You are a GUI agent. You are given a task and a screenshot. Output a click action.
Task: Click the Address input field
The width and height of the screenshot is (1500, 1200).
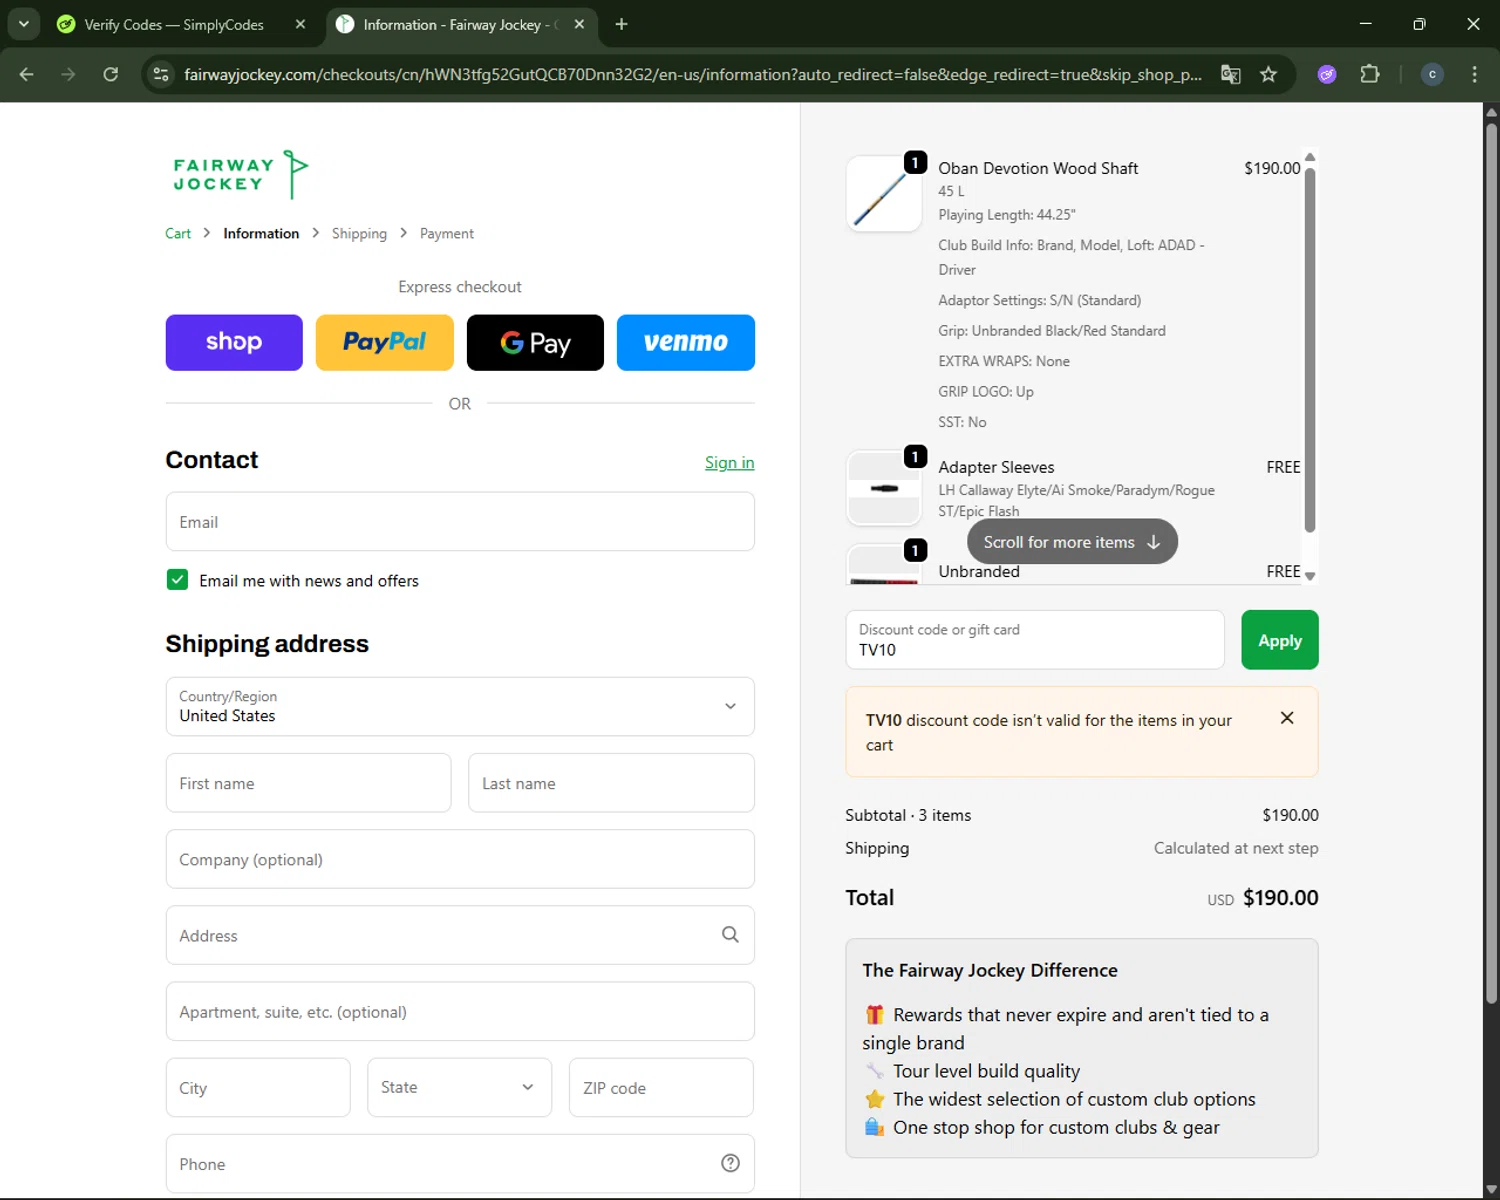click(x=460, y=935)
